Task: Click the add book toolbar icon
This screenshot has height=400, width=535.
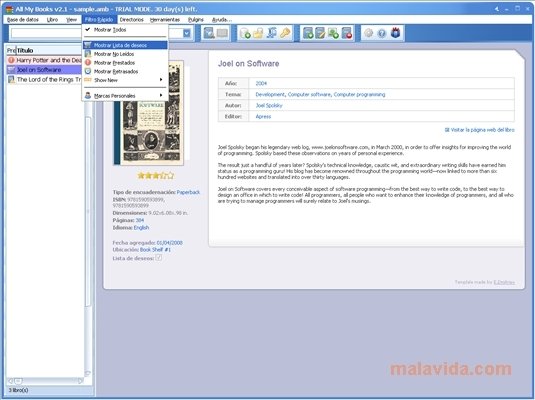Action: [x=308, y=33]
